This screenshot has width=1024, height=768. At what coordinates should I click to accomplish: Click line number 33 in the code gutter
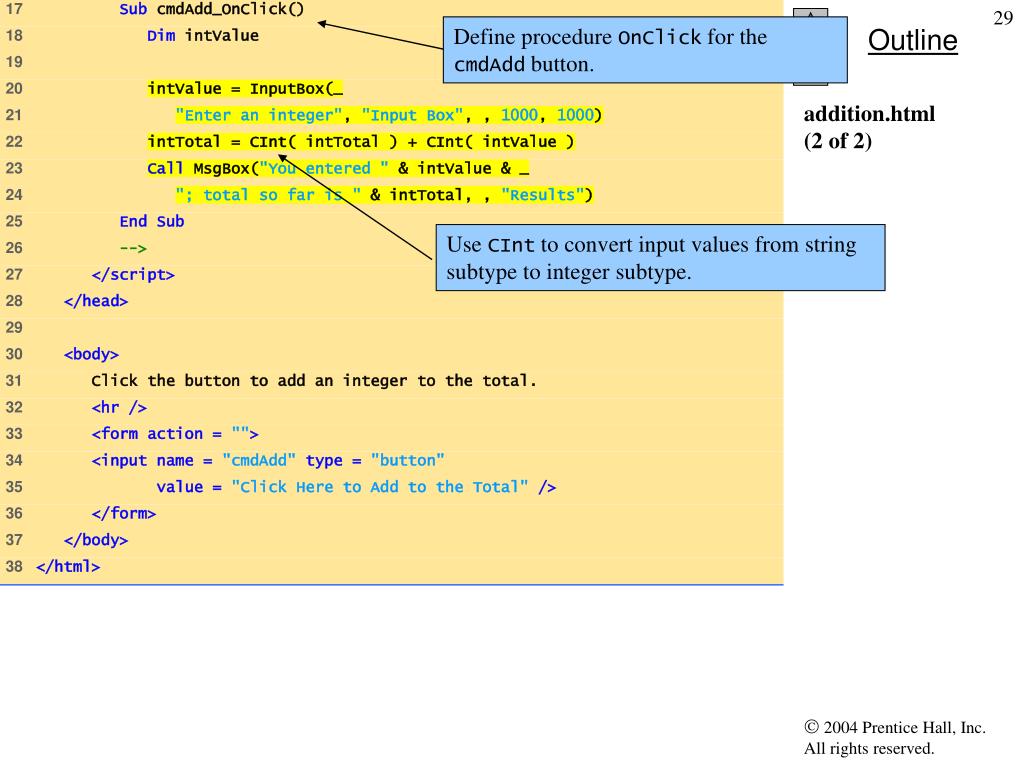[x=14, y=434]
